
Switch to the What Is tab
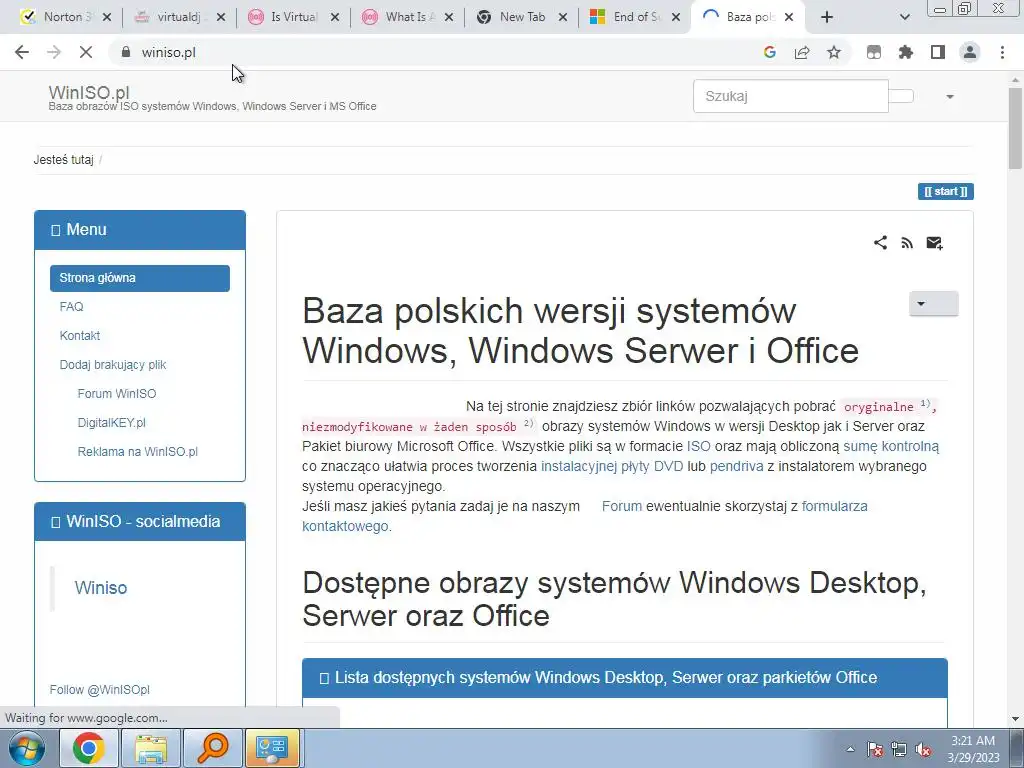[400, 17]
